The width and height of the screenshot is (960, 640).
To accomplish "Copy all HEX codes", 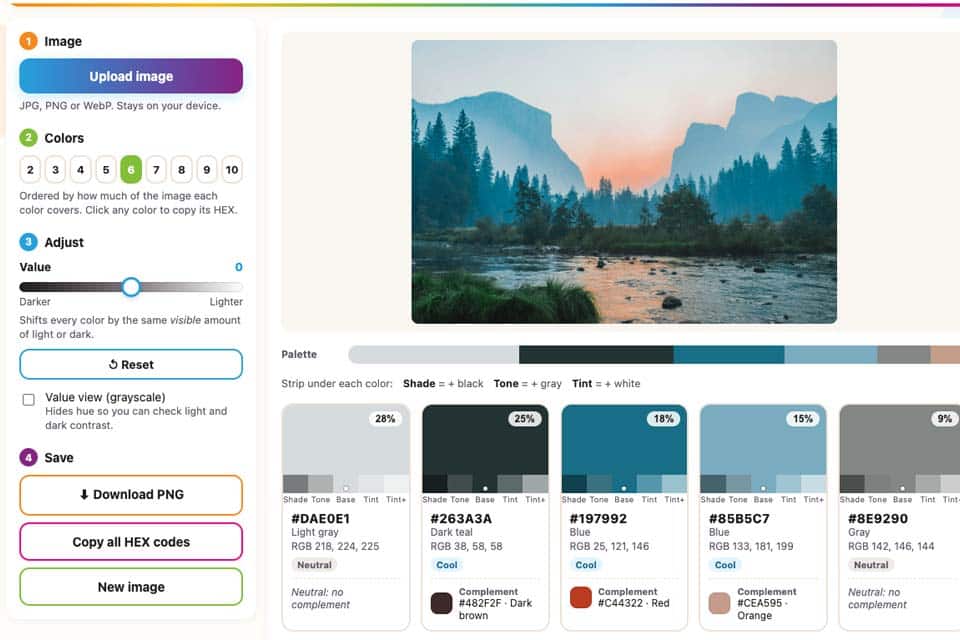I will pos(131,542).
